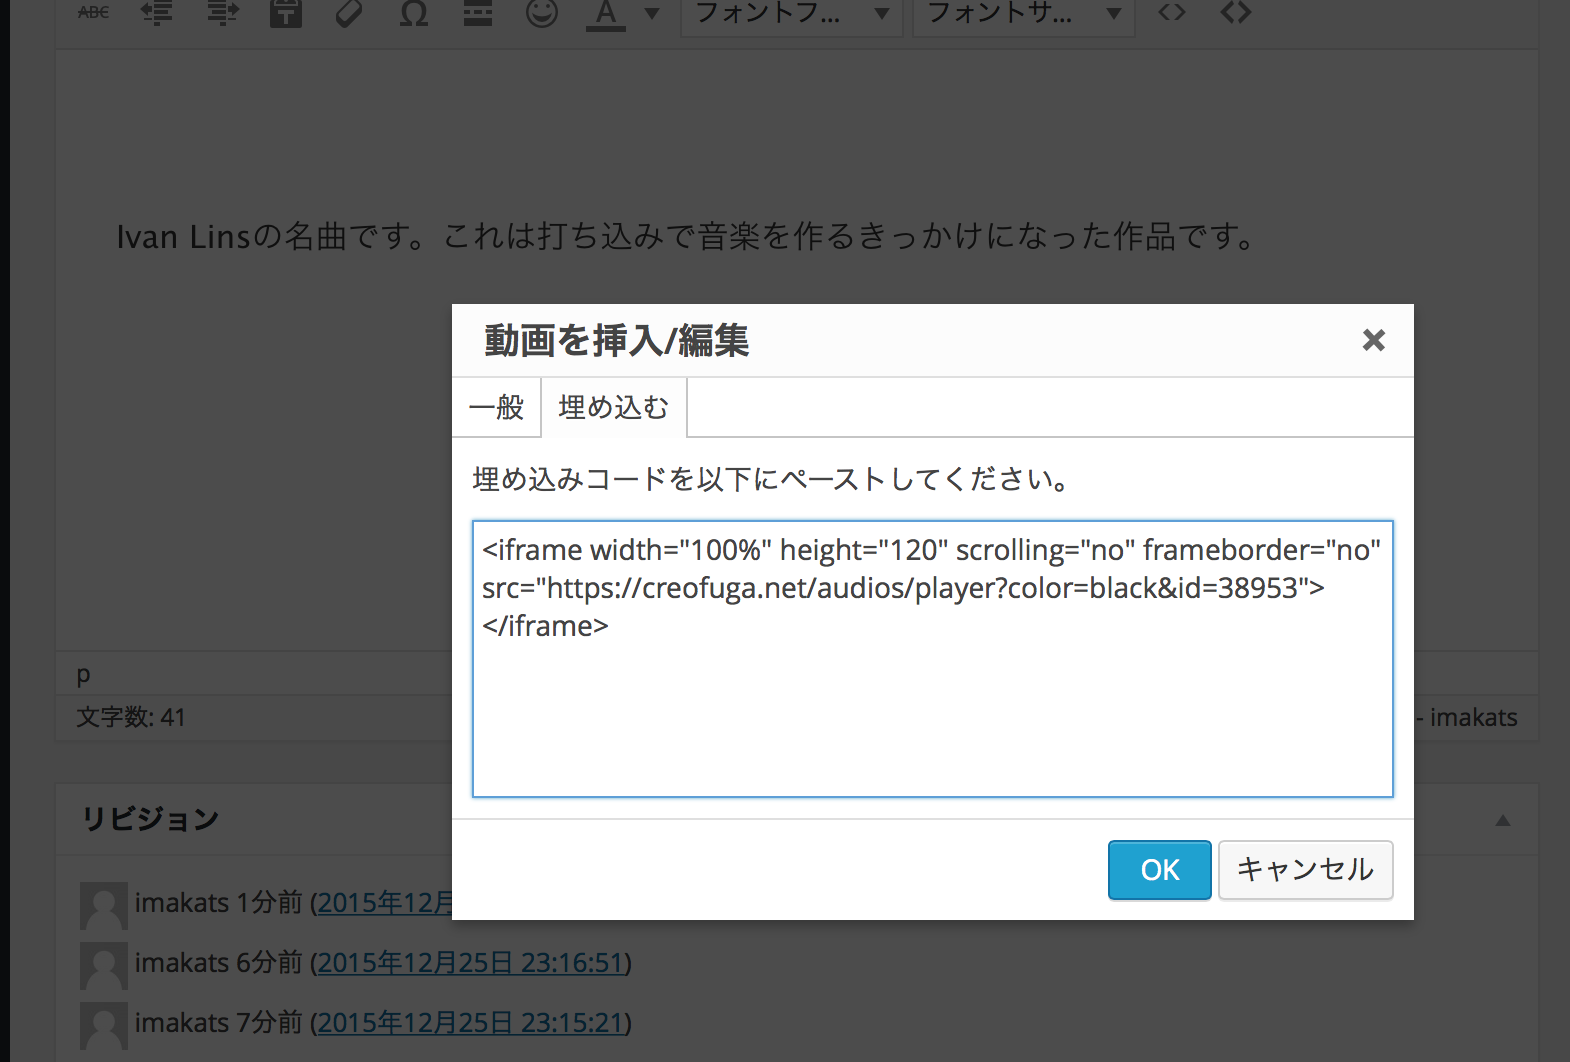Click the 埋め込みコードを以下にペーストしてください instruction text

coord(771,479)
